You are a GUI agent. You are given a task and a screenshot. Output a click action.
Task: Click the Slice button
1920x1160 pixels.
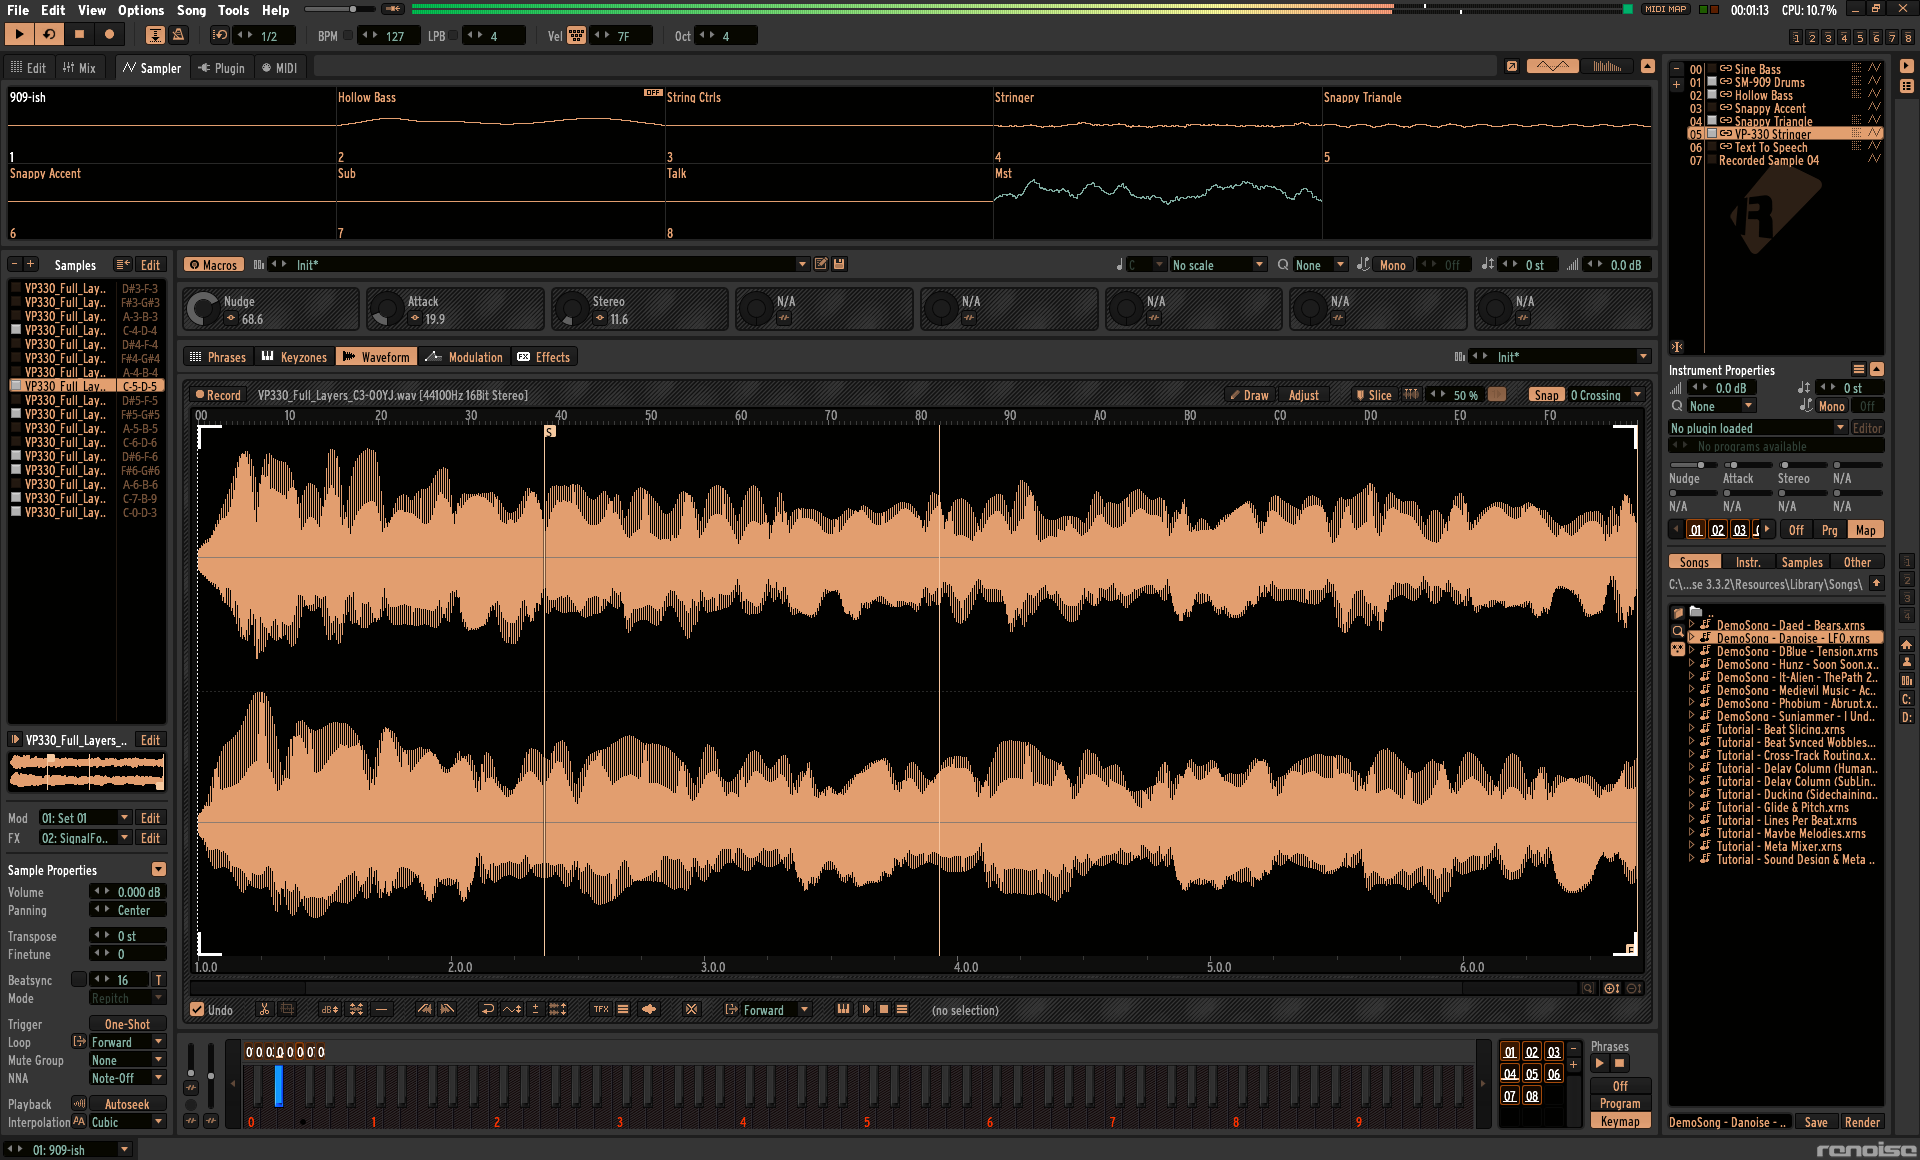coord(1373,395)
